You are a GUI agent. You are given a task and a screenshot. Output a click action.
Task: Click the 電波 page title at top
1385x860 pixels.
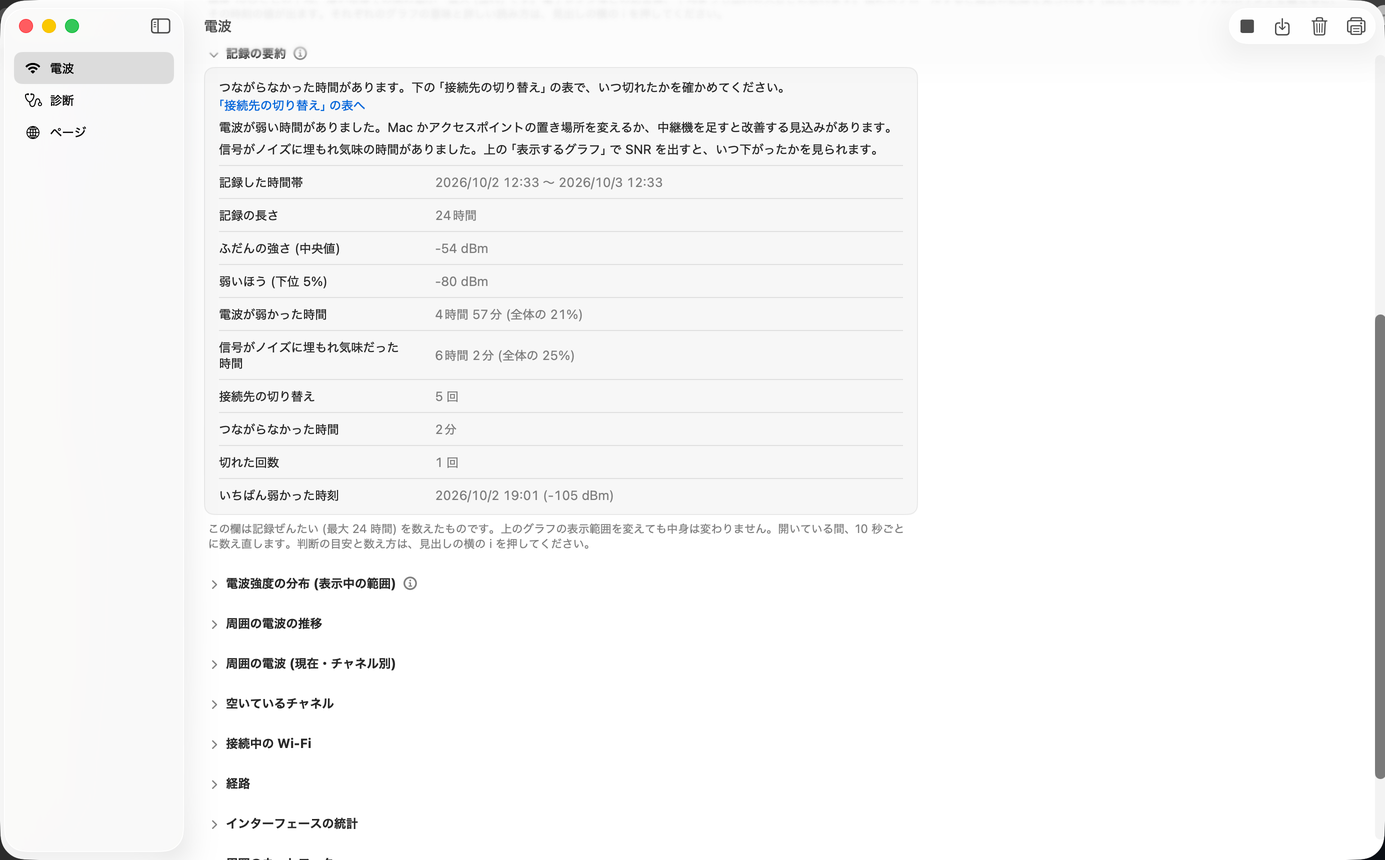coord(217,26)
